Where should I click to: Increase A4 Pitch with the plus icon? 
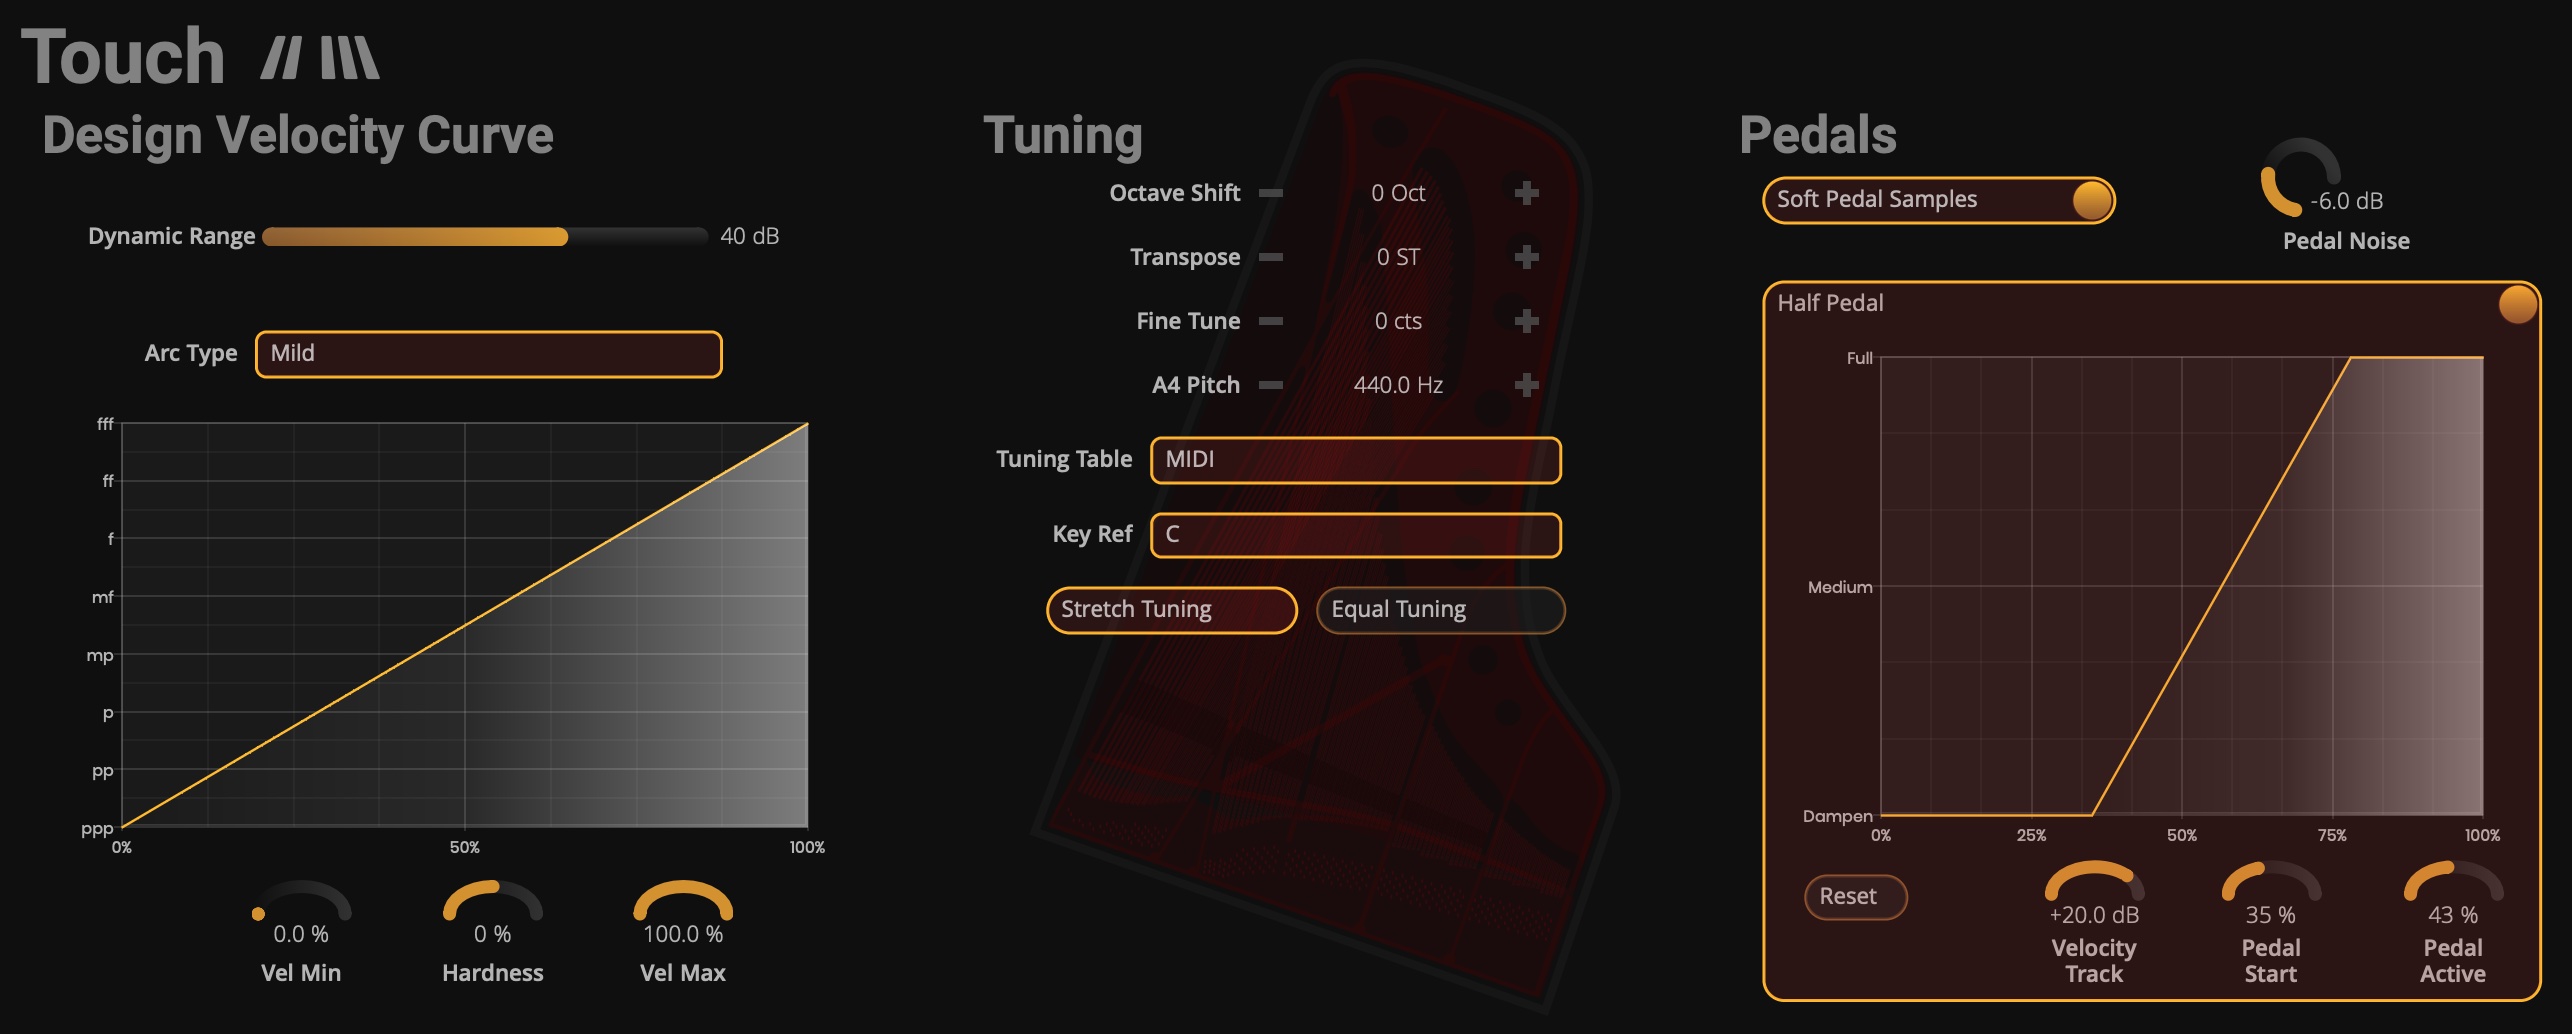(x=1526, y=385)
